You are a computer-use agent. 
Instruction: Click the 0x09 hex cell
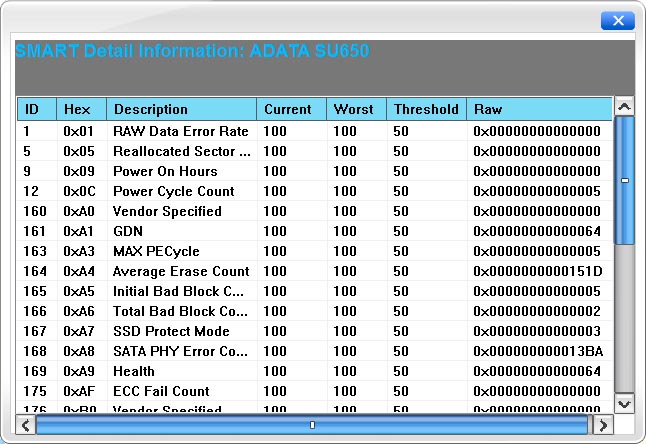79,171
